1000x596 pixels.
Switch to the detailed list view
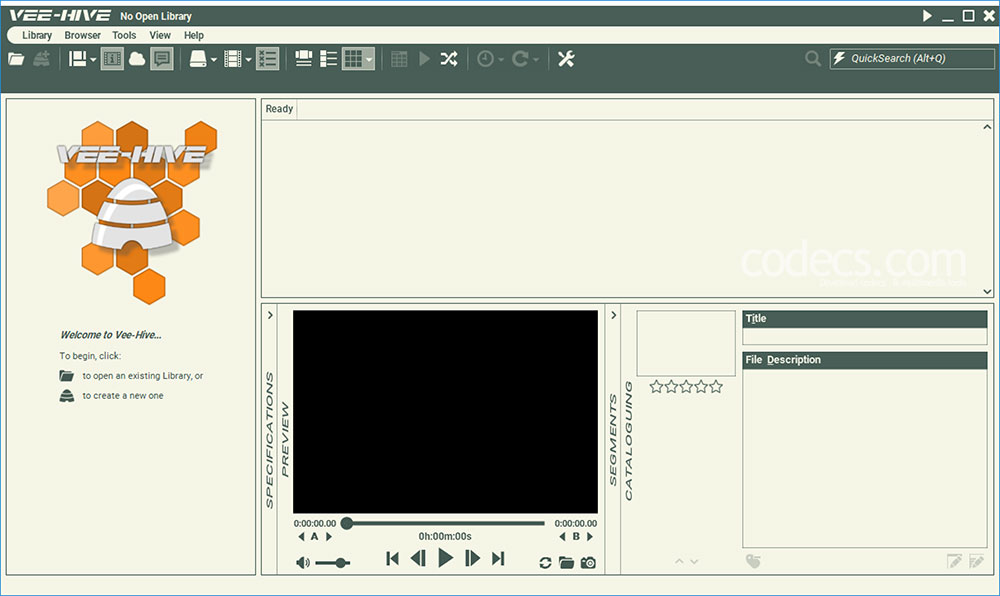(x=328, y=59)
